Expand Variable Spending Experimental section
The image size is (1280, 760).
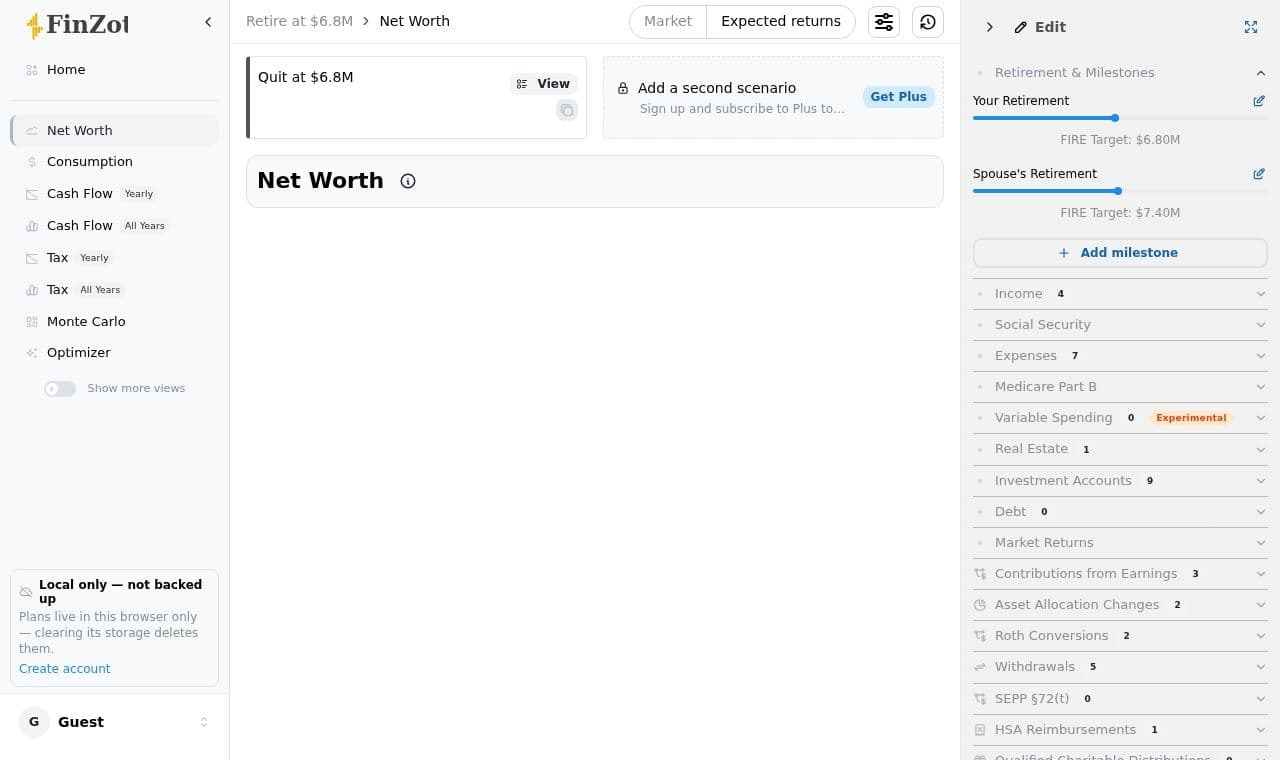1120,418
